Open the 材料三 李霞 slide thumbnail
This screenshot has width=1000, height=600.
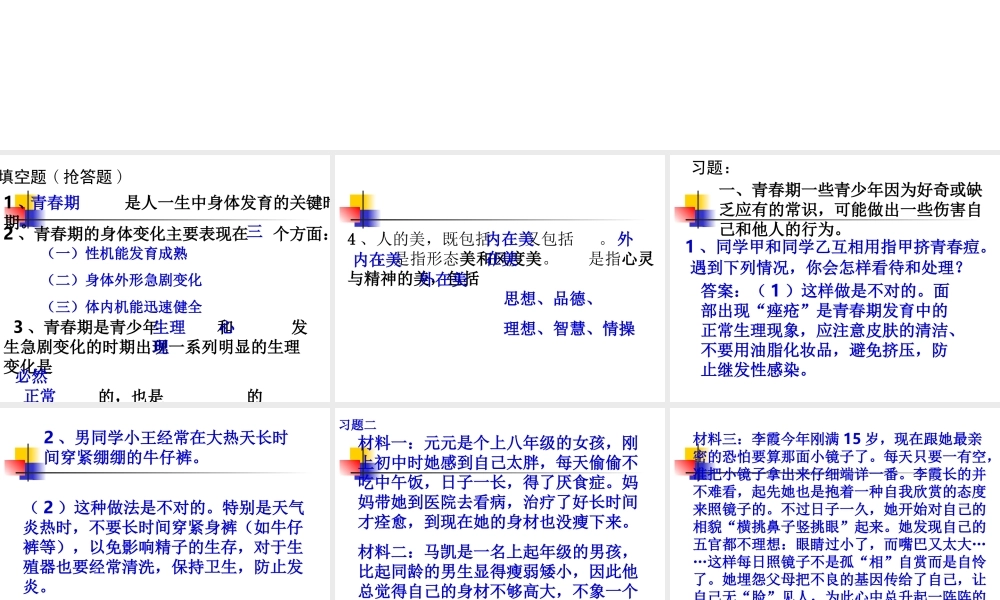[x=835, y=504]
